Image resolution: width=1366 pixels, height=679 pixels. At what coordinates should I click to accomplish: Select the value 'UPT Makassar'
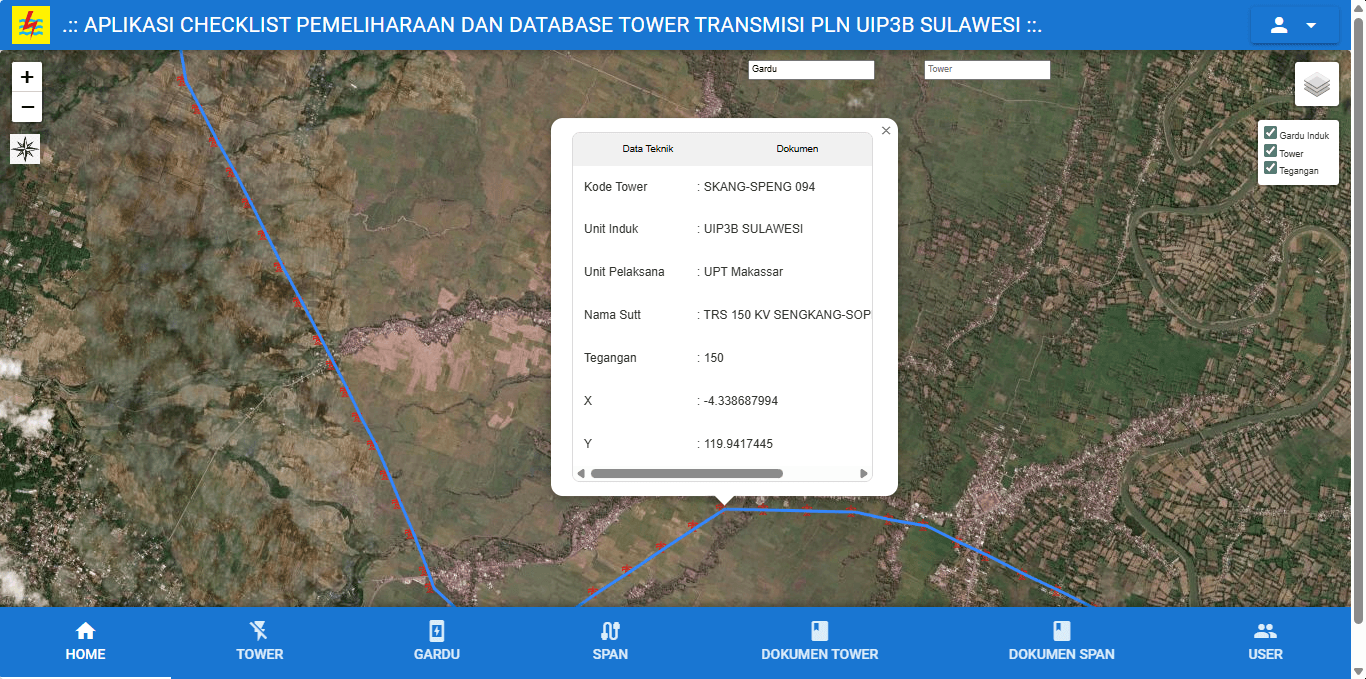pyautogui.click(x=743, y=272)
